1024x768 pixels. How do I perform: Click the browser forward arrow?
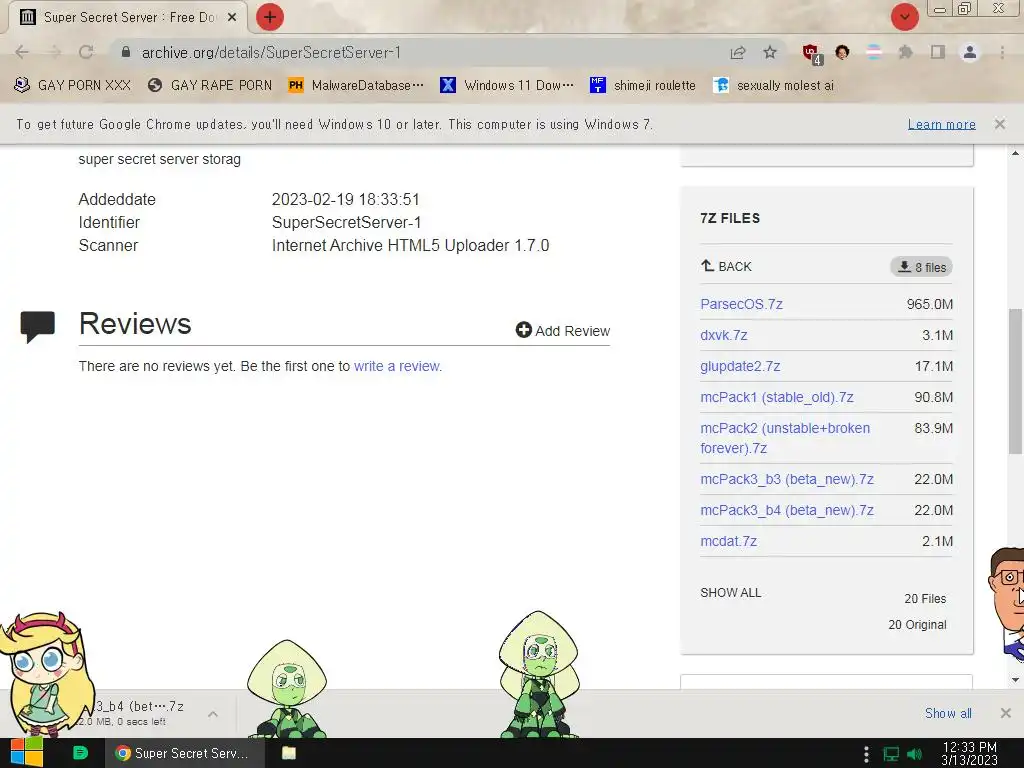point(54,52)
